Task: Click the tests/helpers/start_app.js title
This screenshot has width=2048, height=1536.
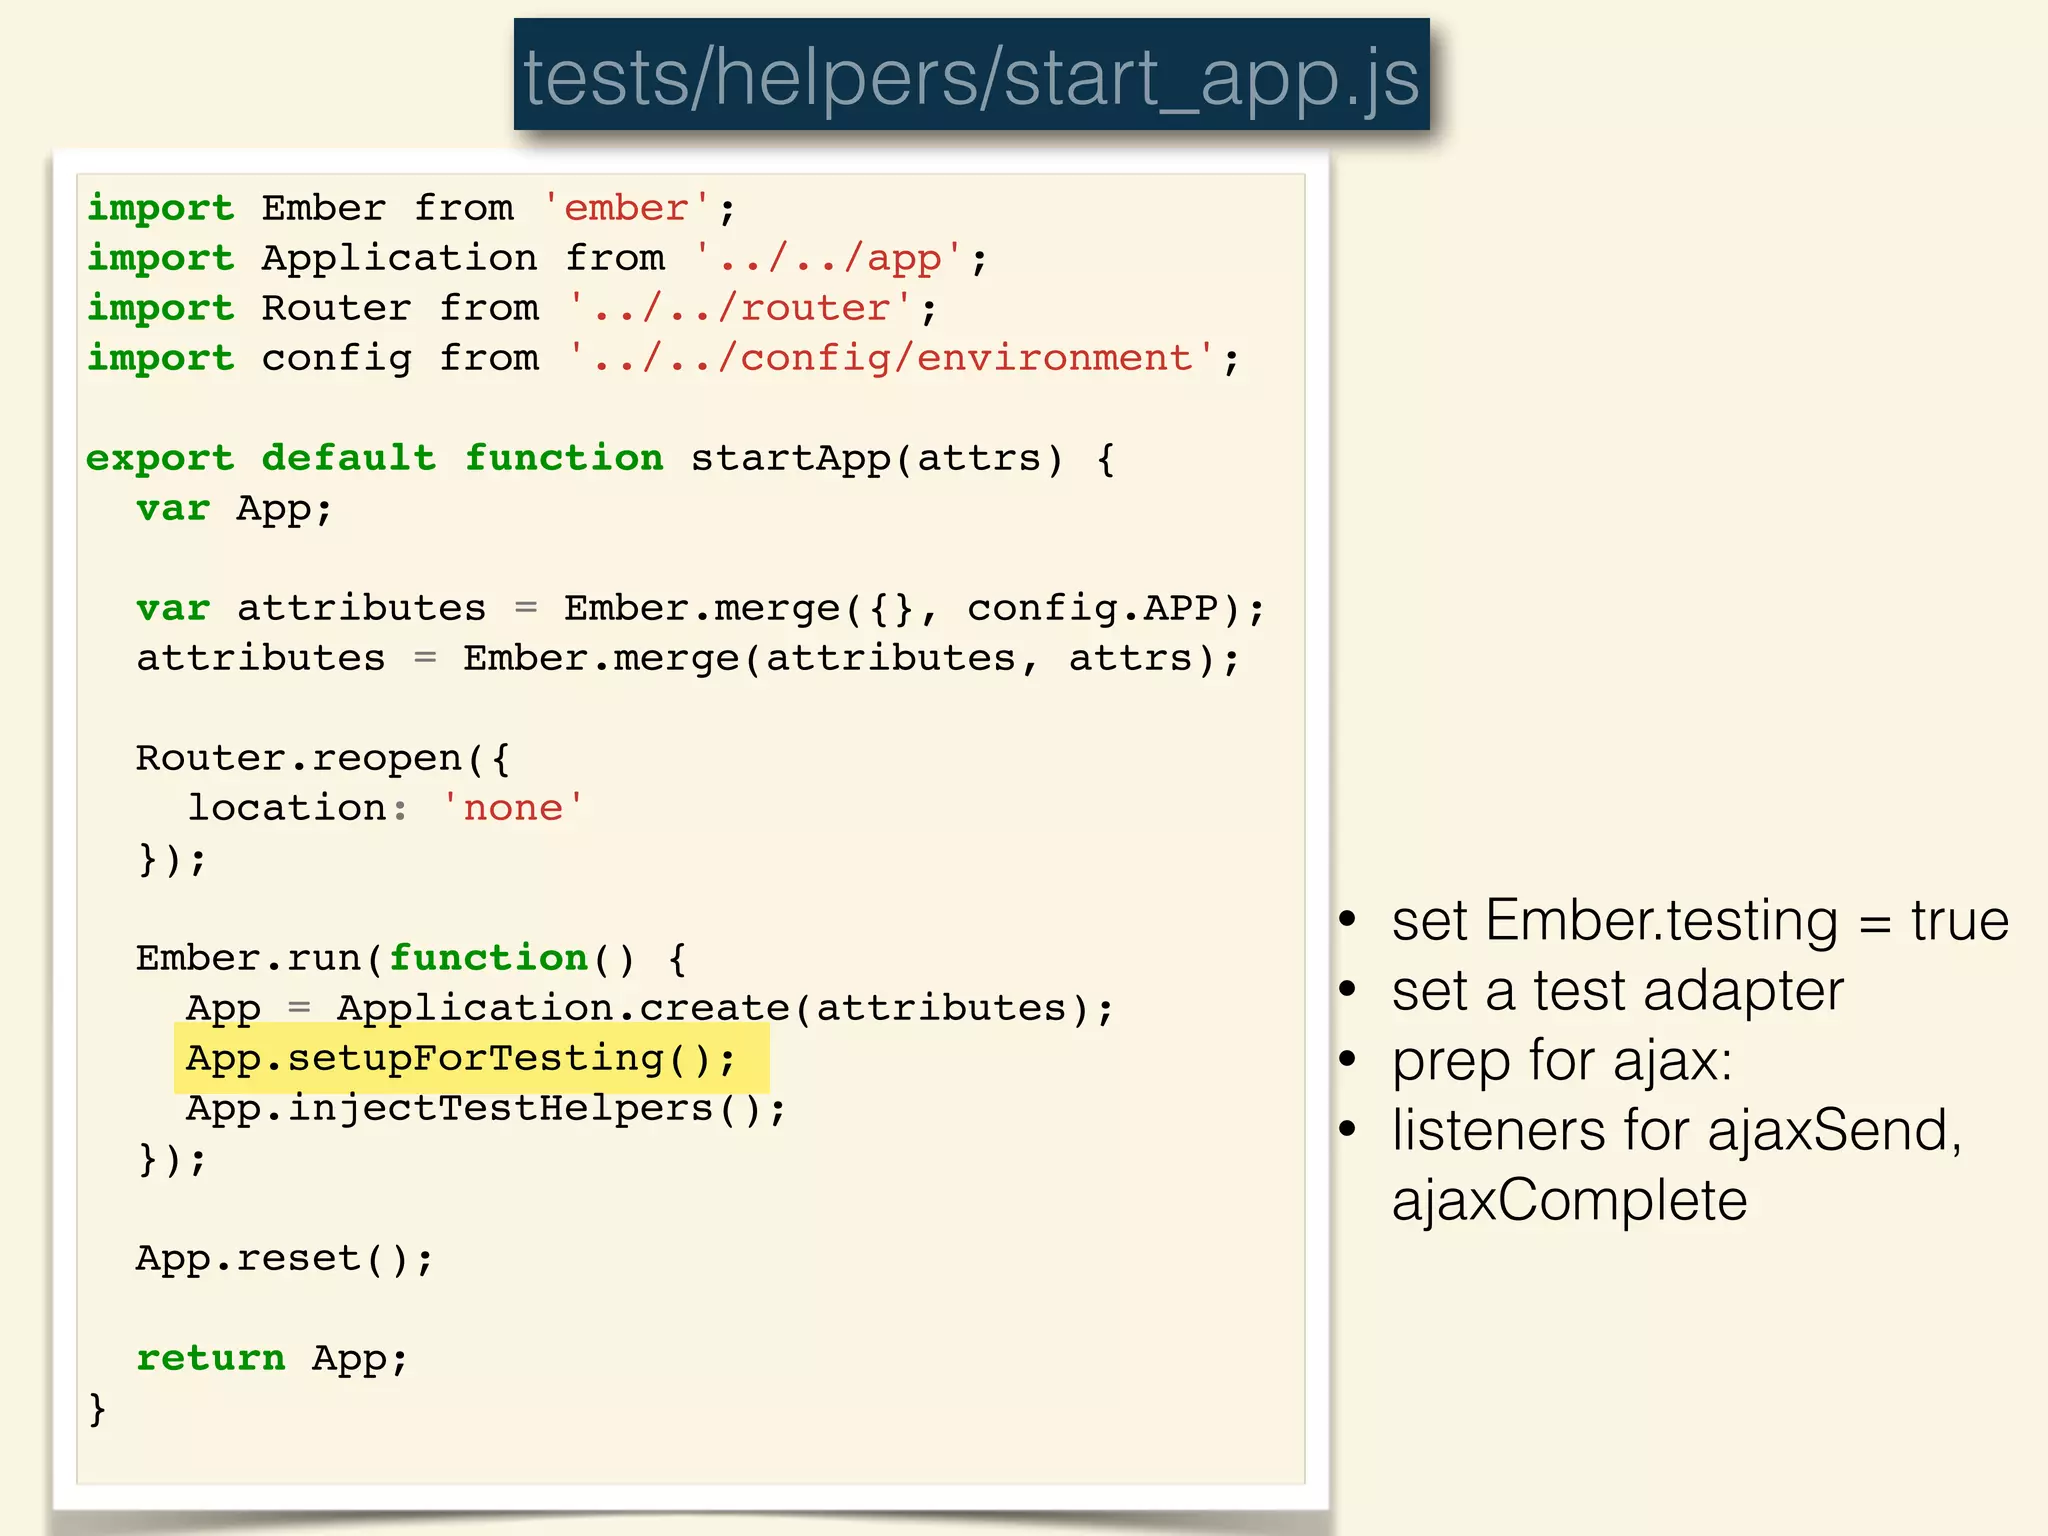Action: (x=971, y=76)
